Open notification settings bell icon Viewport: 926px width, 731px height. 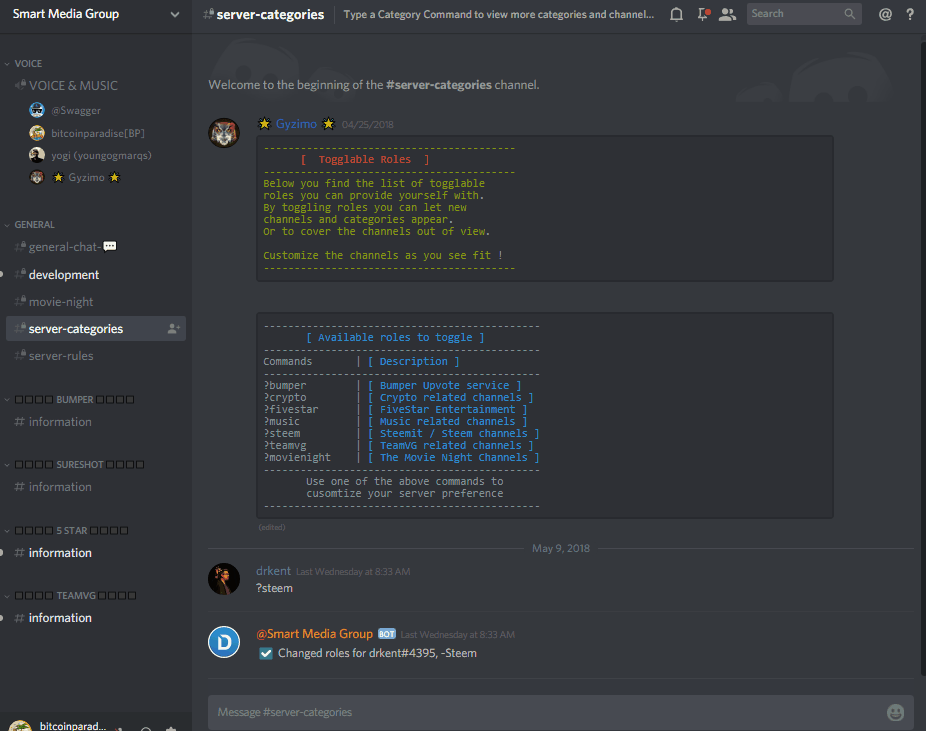coord(676,14)
